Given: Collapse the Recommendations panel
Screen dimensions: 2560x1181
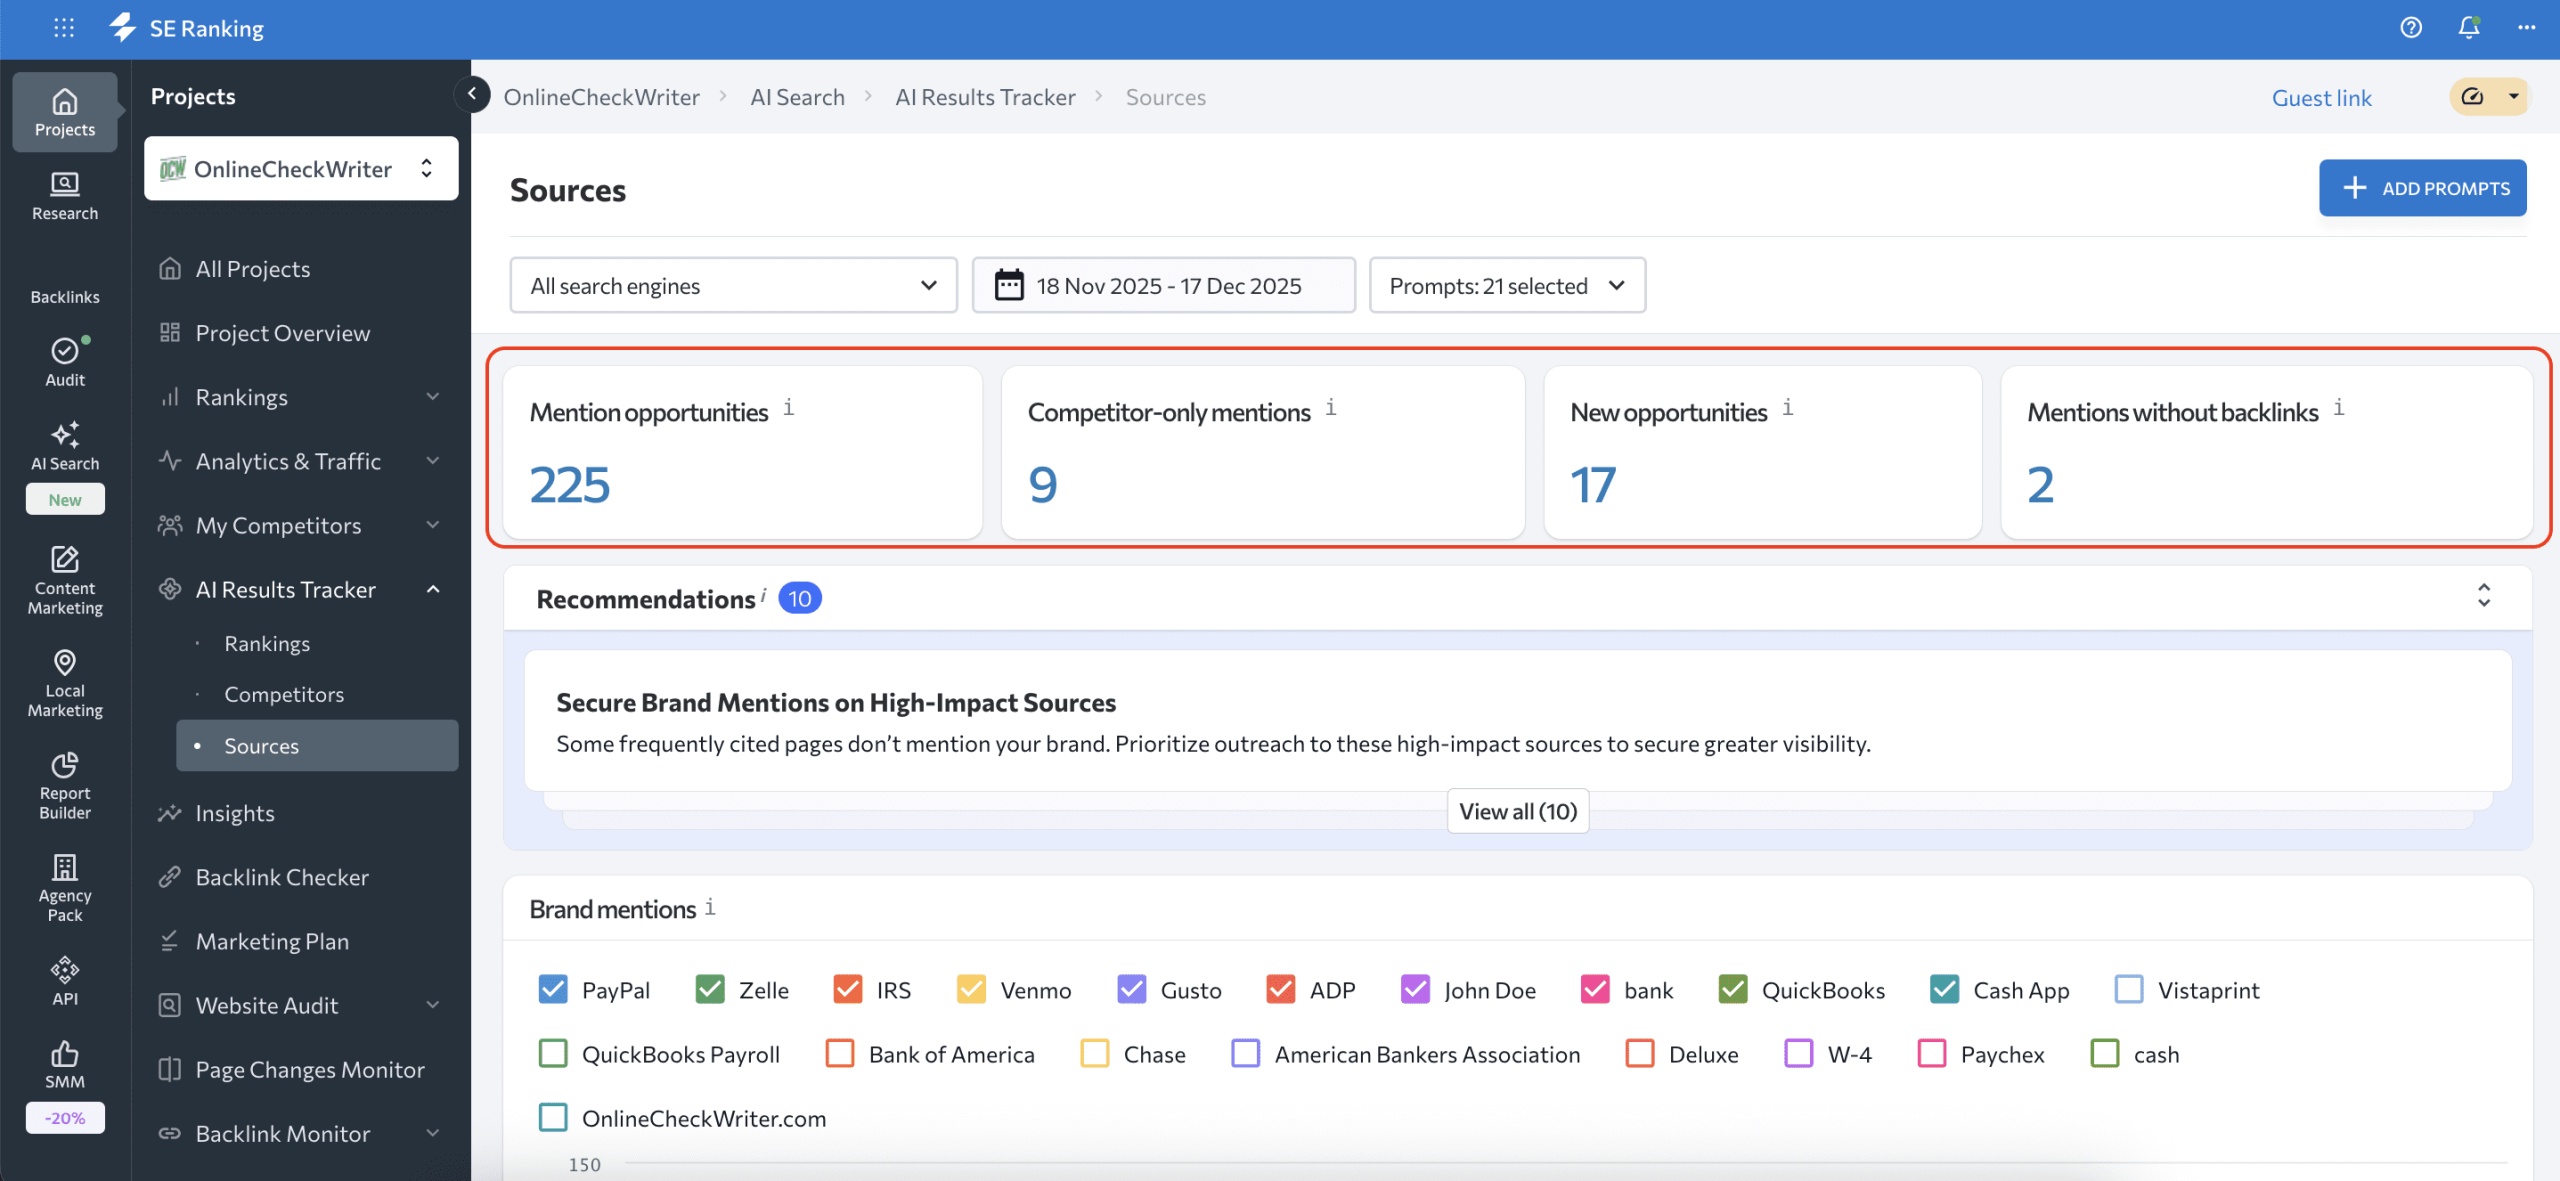Looking at the screenshot, I should click(x=2486, y=597).
